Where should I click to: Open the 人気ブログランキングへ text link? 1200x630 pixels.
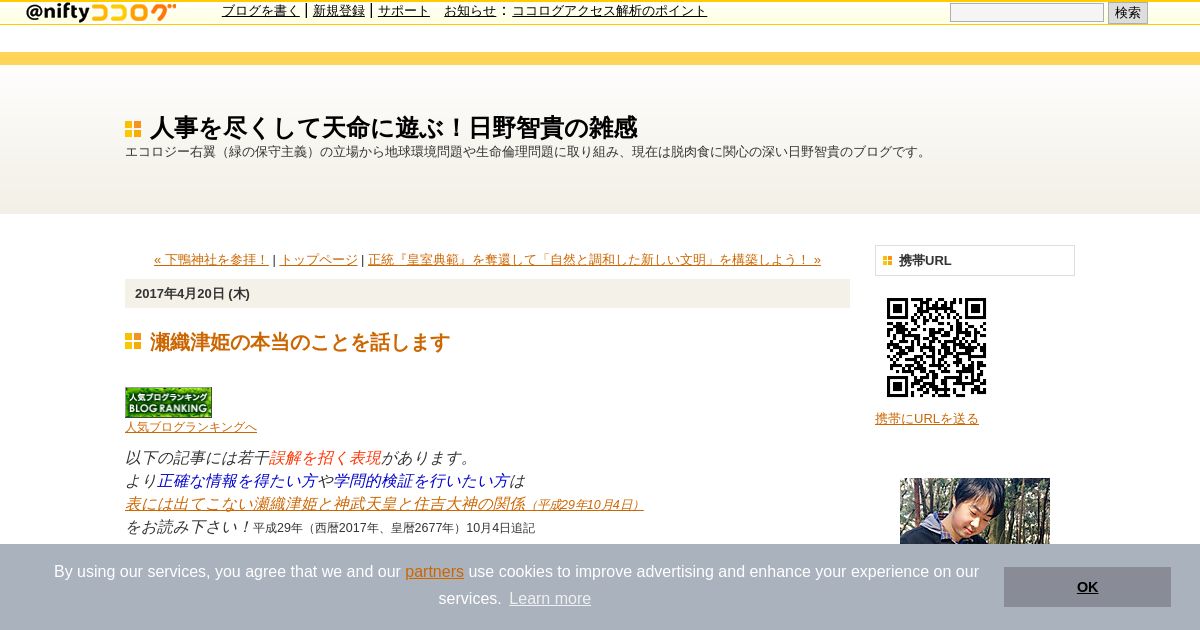click(191, 427)
